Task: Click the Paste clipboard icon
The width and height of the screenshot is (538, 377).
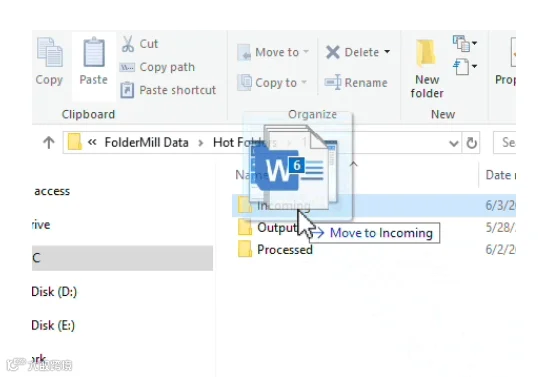Action: pos(94,52)
